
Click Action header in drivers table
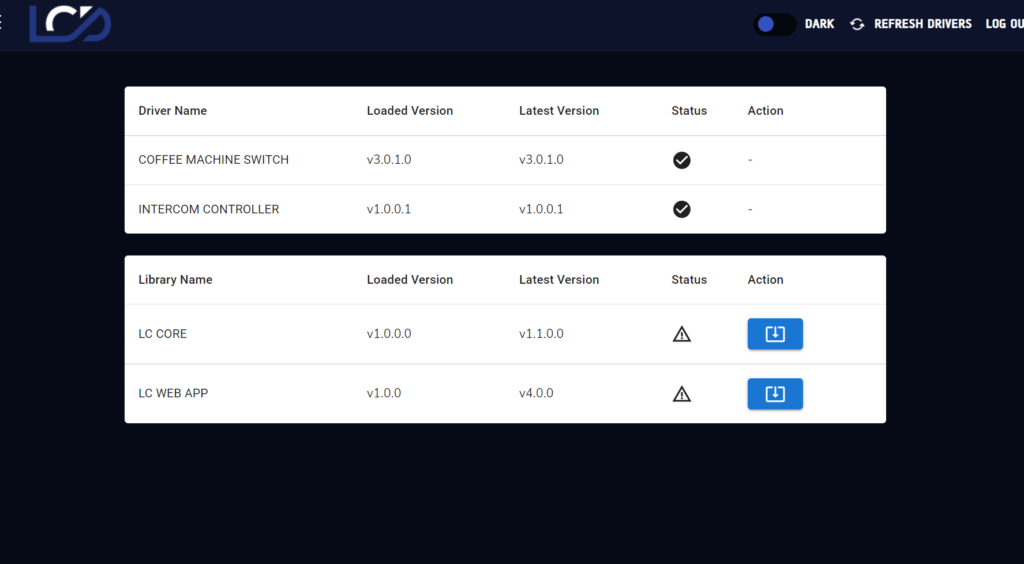tap(765, 111)
